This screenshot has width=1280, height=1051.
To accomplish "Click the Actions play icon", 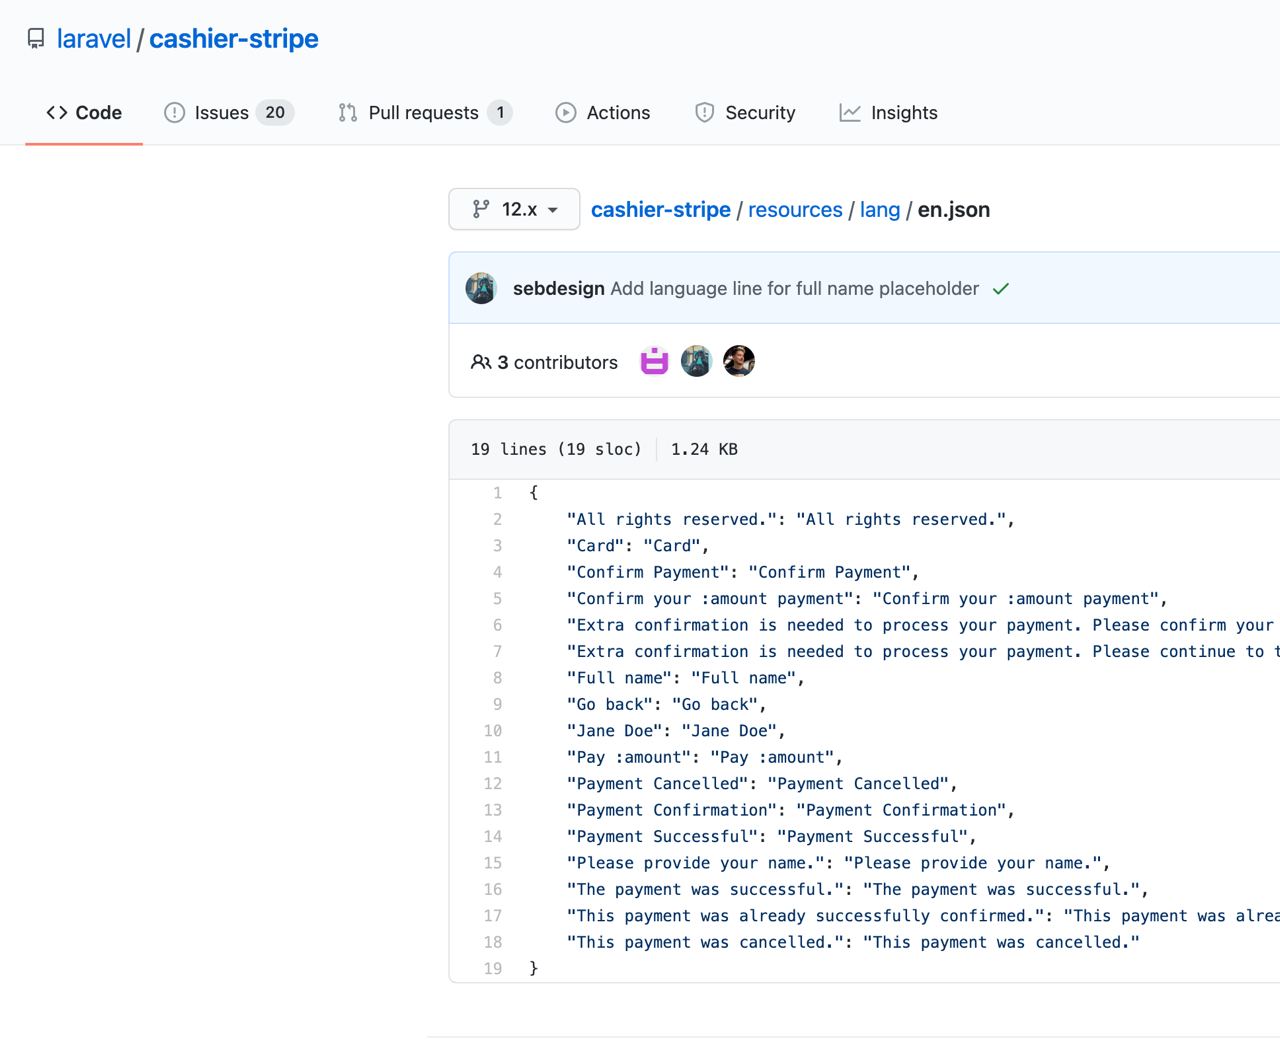I will coord(566,113).
